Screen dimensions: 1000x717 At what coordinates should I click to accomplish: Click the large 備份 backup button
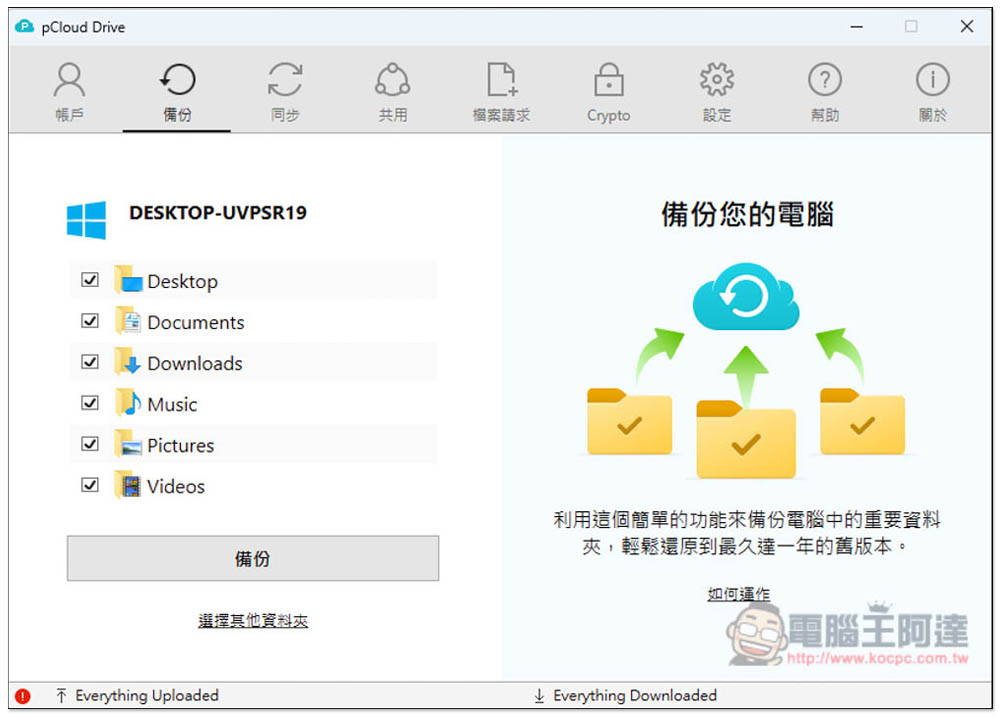(x=253, y=558)
